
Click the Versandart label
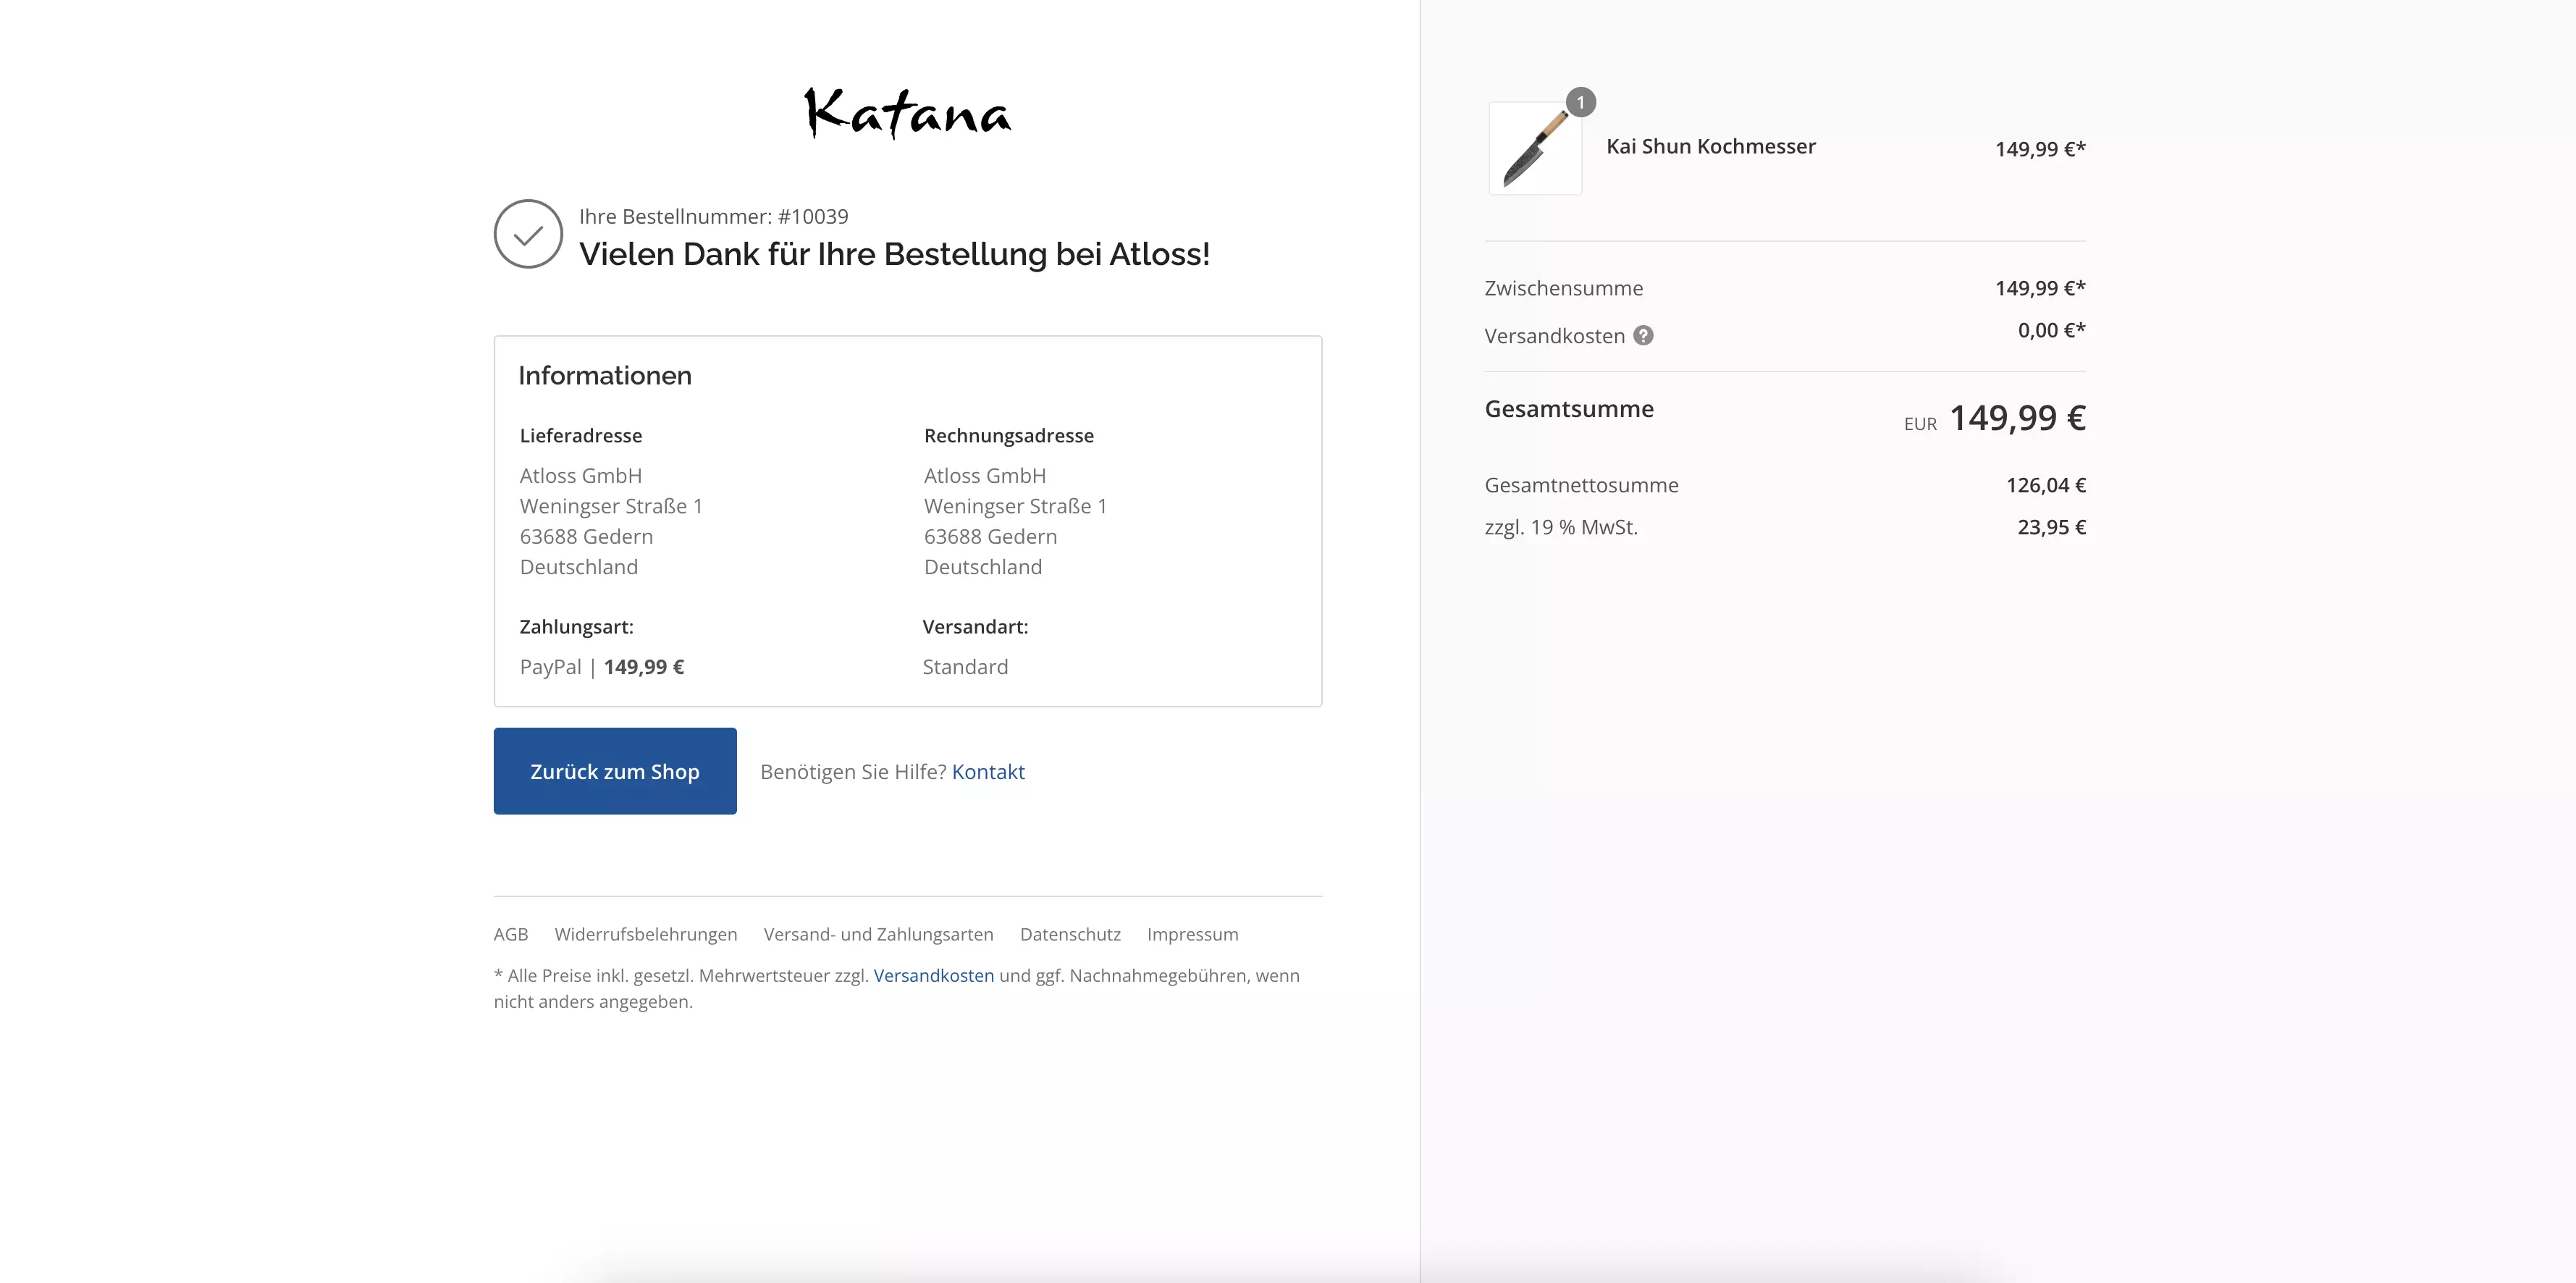975,627
